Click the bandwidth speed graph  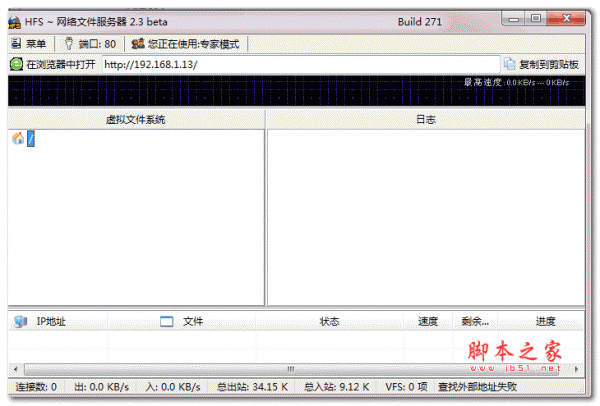pos(297,91)
